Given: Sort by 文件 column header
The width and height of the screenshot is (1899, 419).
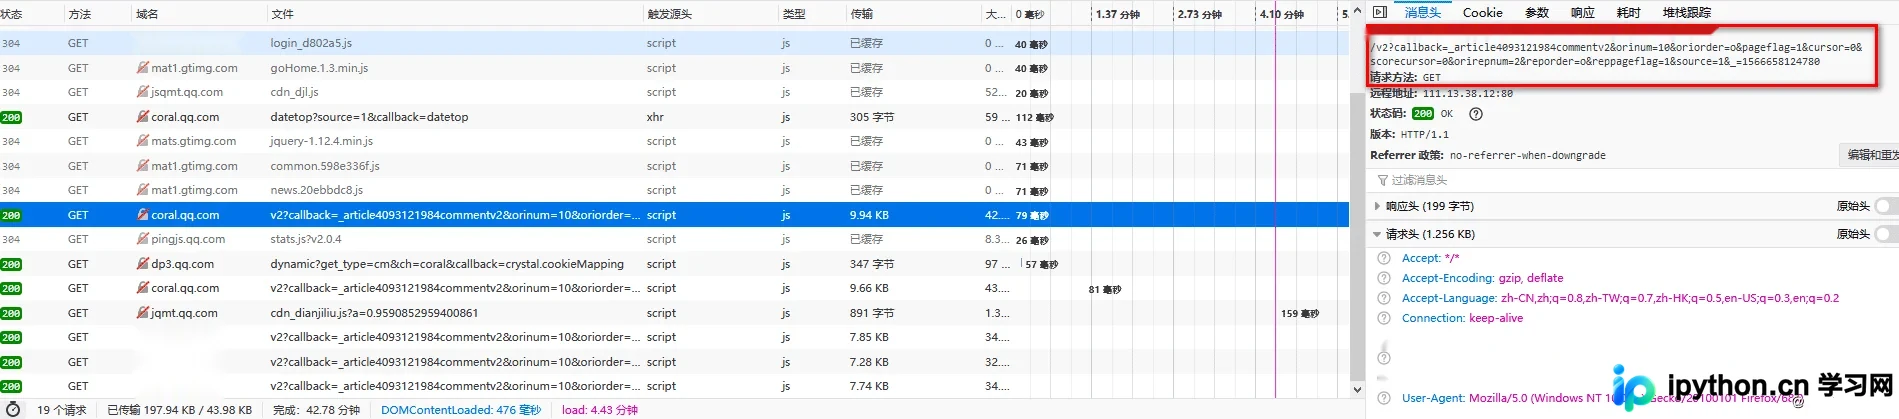Looking at the screenshot, I should 454,14.
